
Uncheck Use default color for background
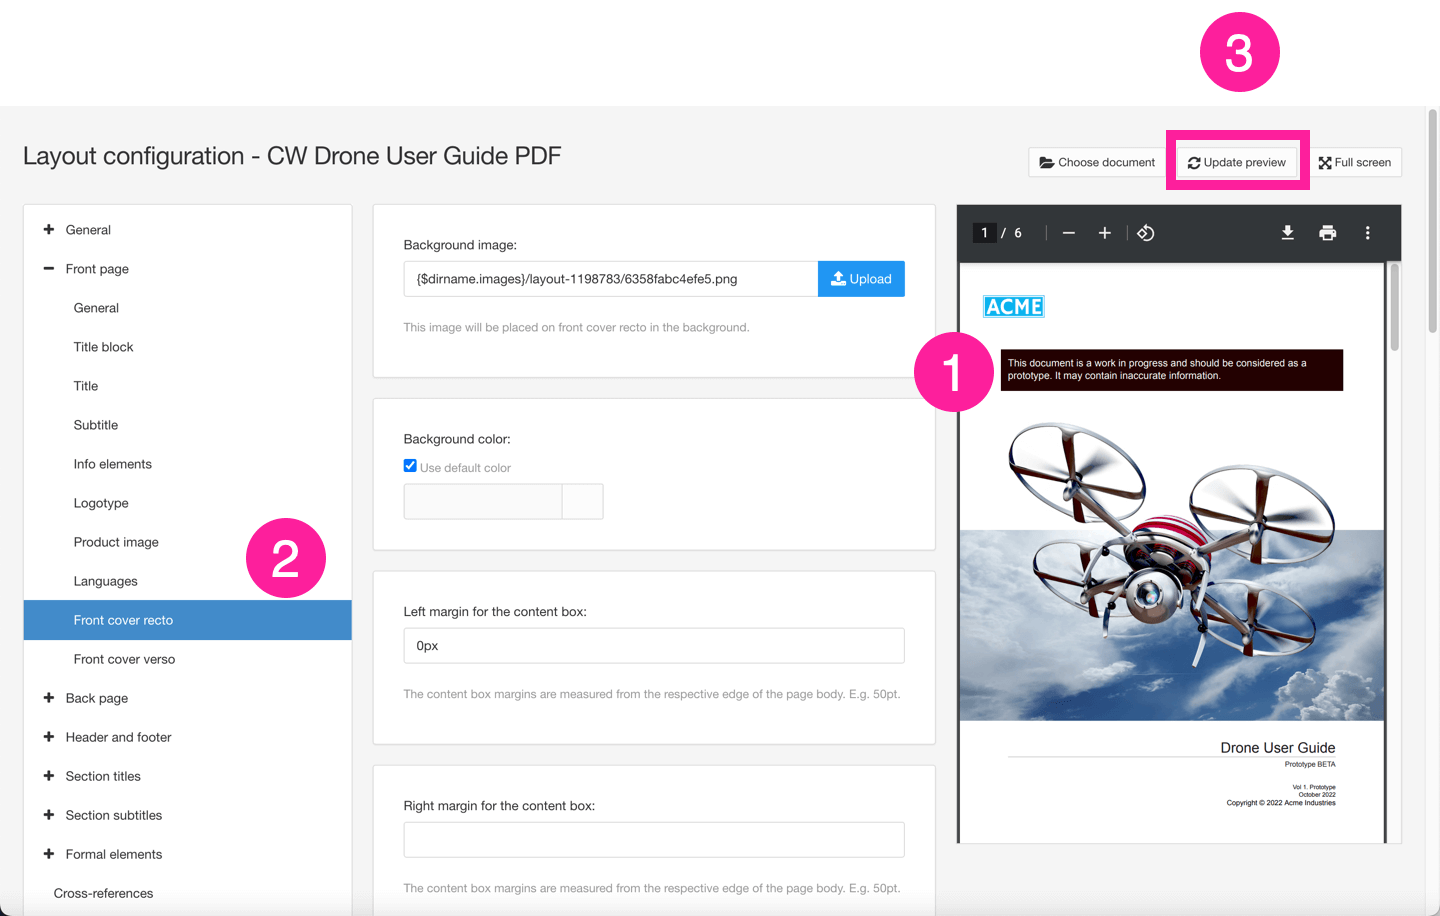point(409,465)
